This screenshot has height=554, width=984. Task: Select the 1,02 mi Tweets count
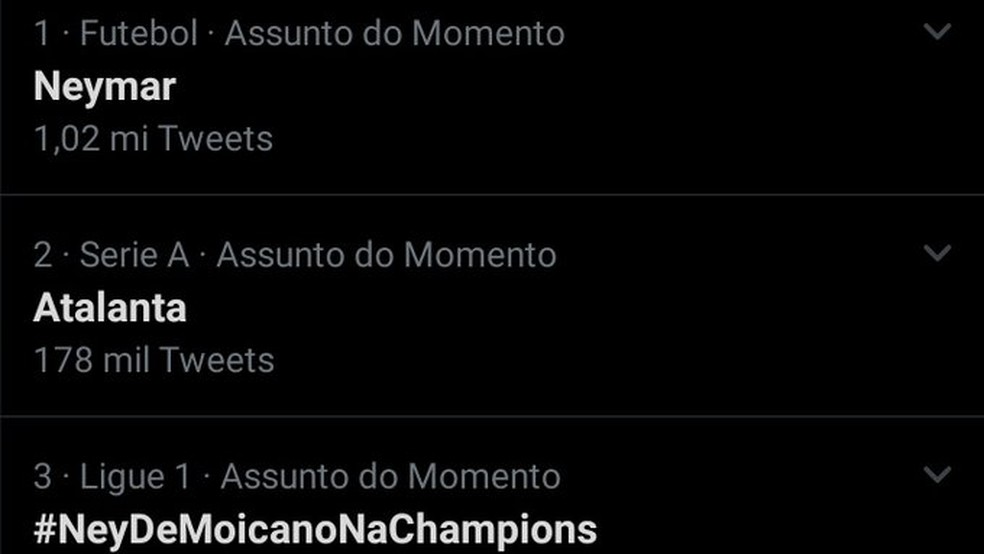153,138
